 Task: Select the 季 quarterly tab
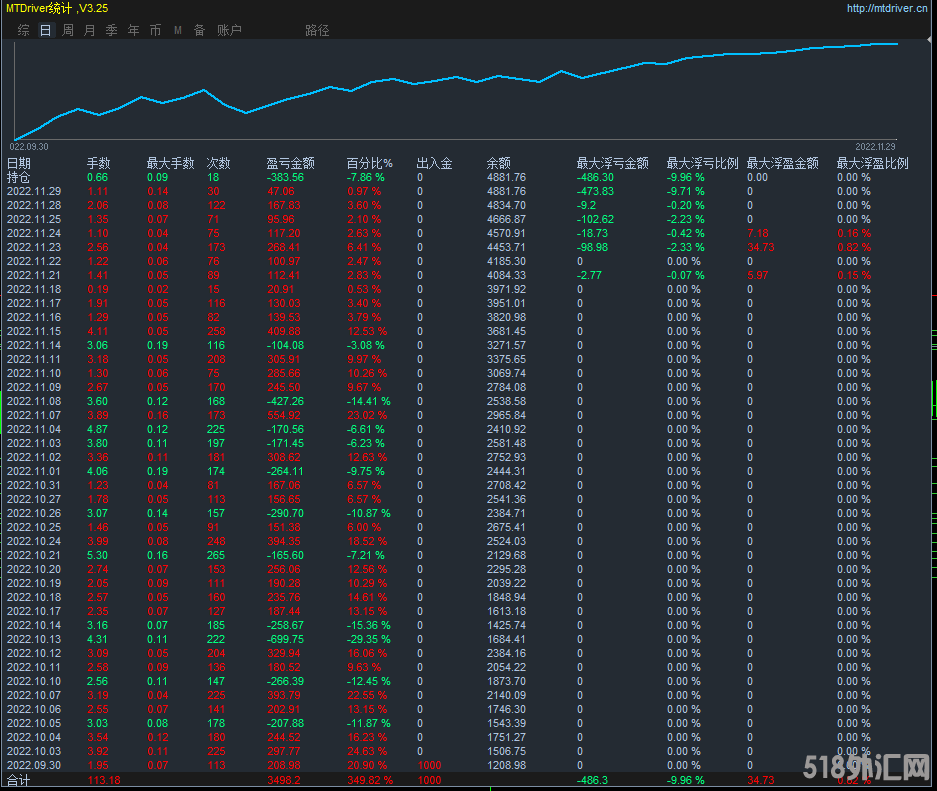pos(112,30)
